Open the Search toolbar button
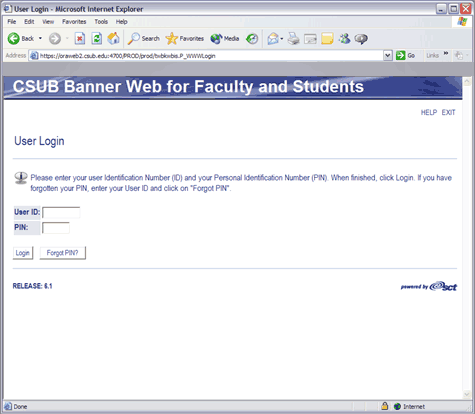This screenshot has height=414, width=475. click(x=144, y=39)
